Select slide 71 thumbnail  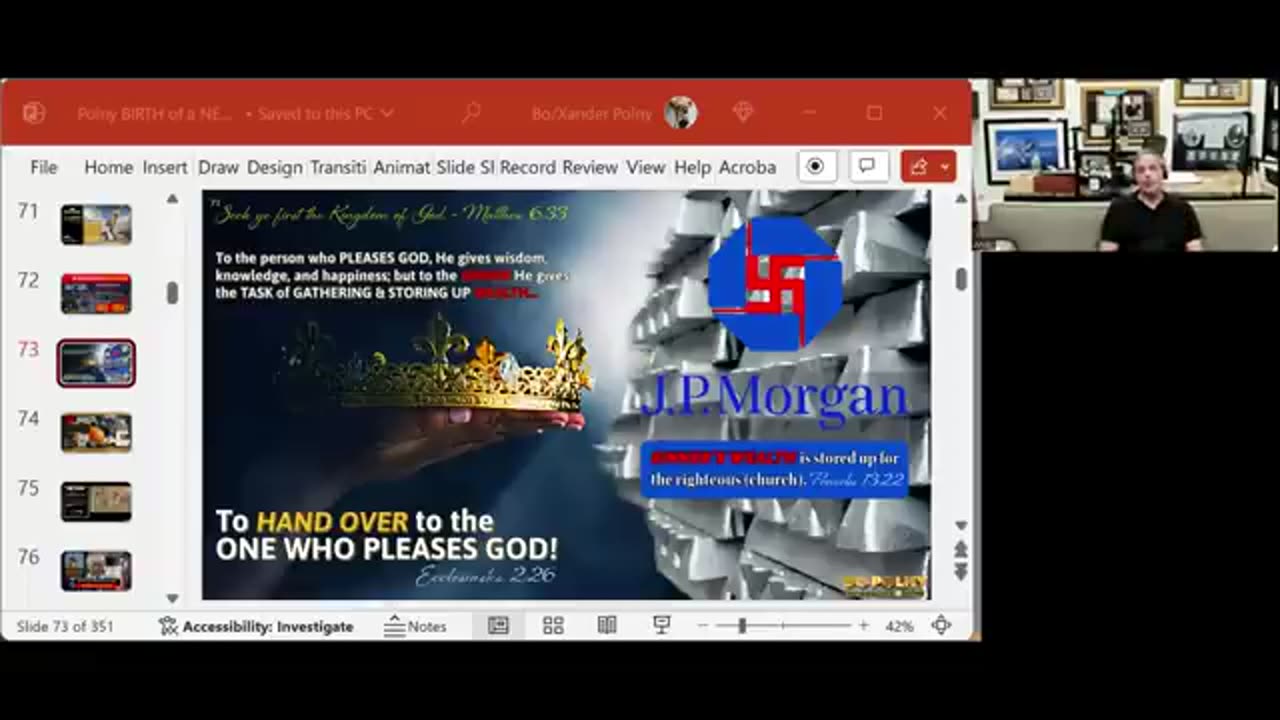96,225
